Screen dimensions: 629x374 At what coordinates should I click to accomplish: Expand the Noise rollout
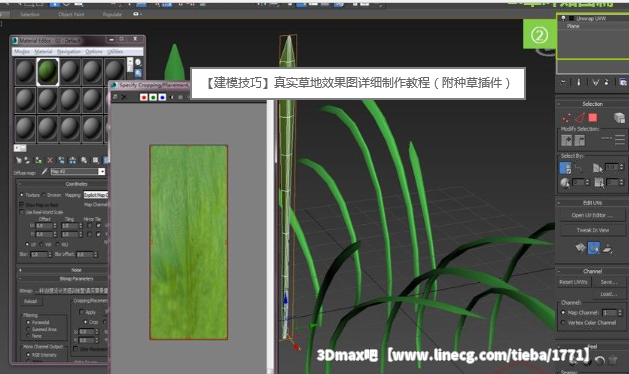tap(62, 270)
